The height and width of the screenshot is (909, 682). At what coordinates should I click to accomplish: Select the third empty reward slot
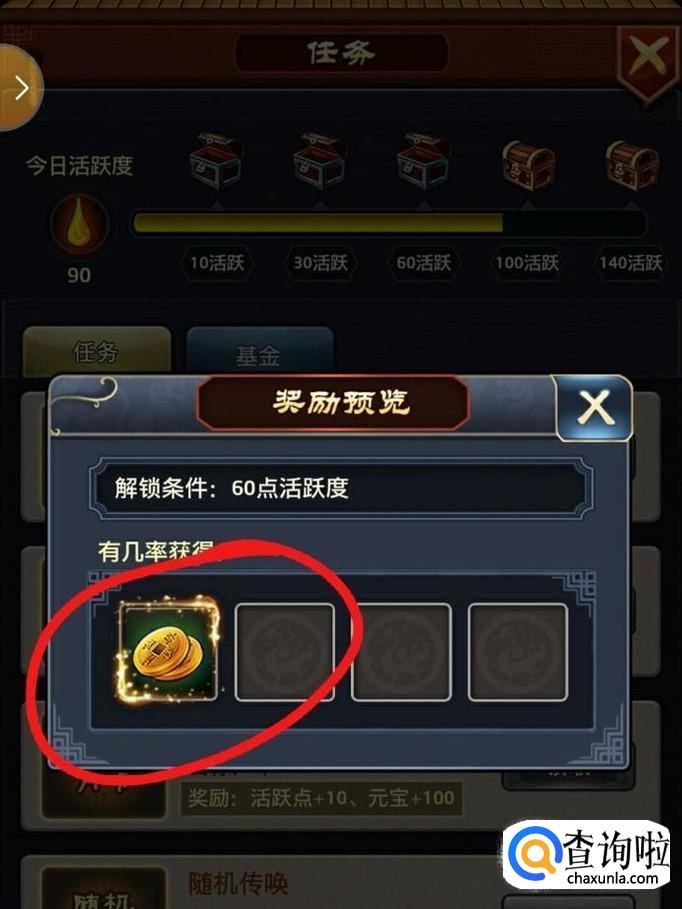[x=401, y=652]
